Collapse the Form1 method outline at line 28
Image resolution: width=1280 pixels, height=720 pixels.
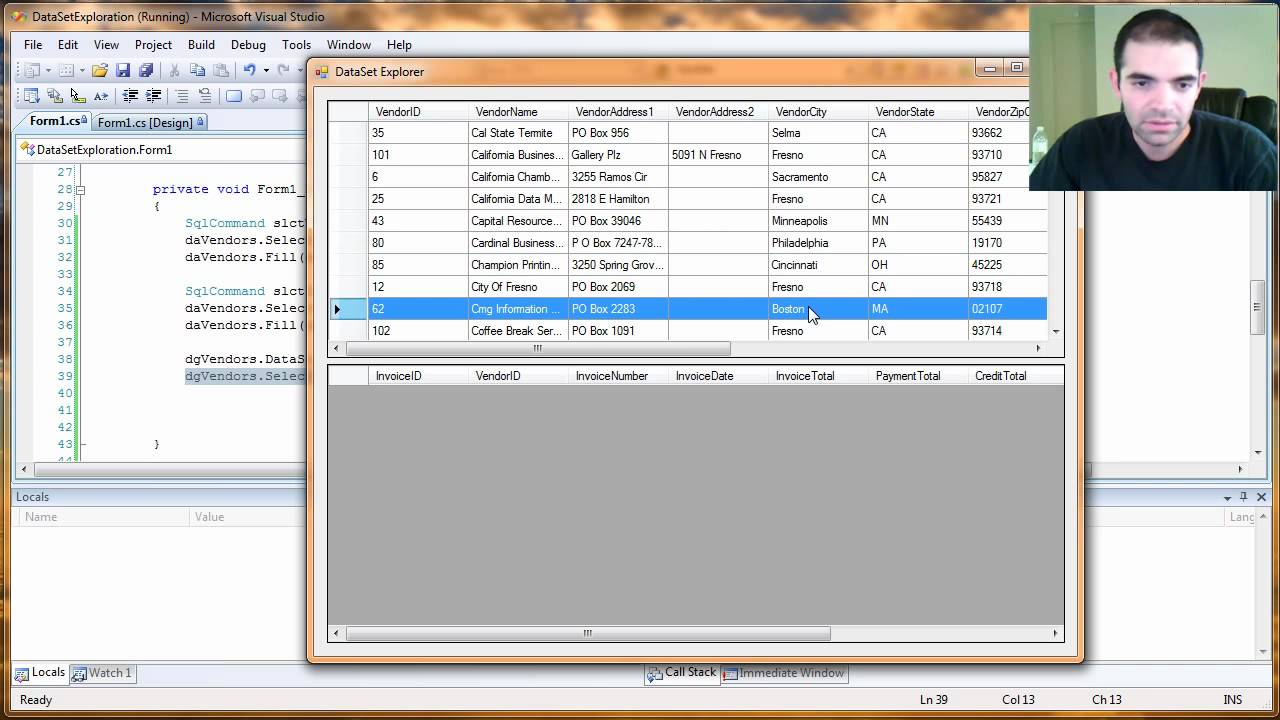tap(81, 189)
